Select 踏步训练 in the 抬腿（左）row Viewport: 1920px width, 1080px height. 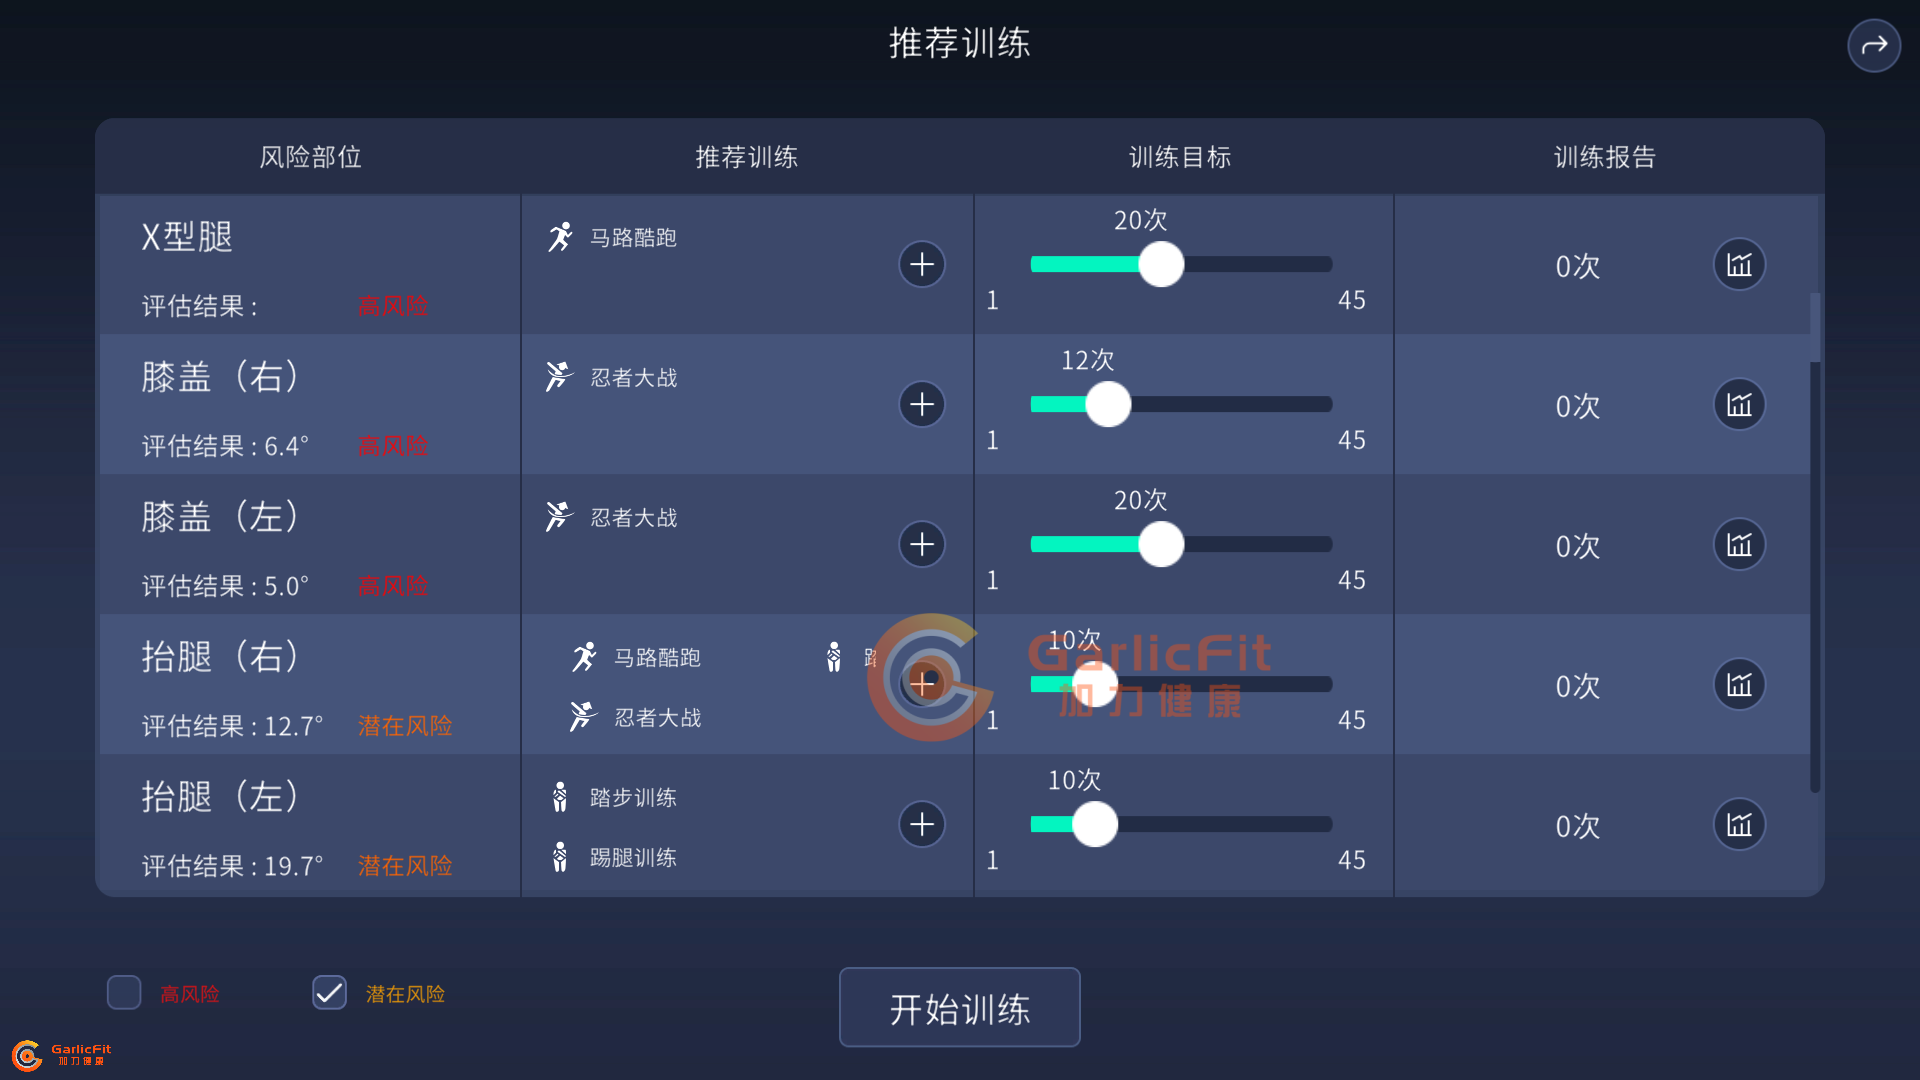(632, 798)
